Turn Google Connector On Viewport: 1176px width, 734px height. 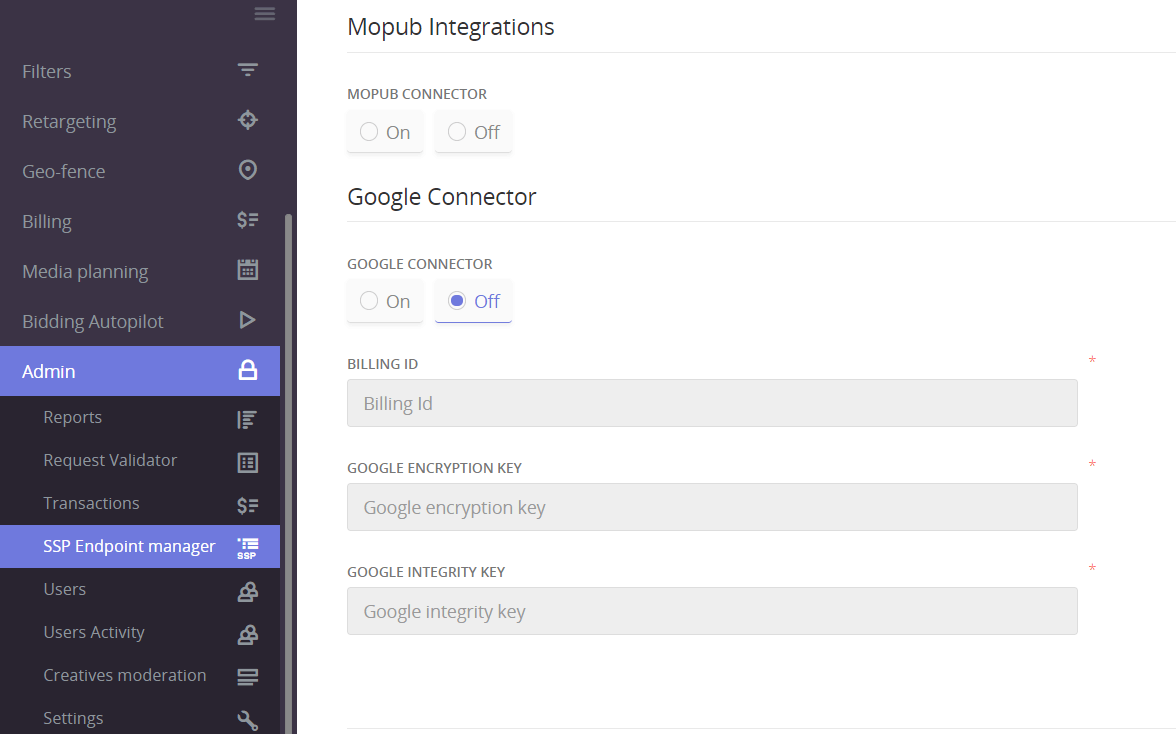pos(385,301)
